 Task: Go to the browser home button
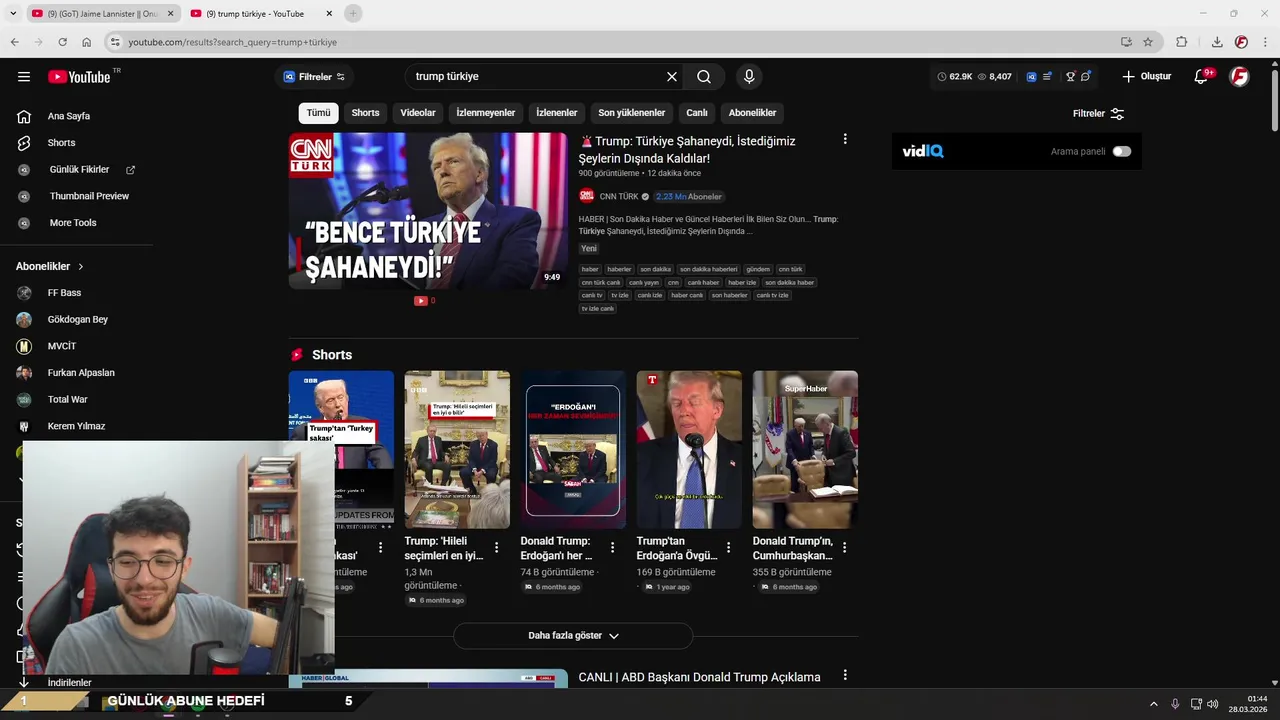[x=87, y=42]
